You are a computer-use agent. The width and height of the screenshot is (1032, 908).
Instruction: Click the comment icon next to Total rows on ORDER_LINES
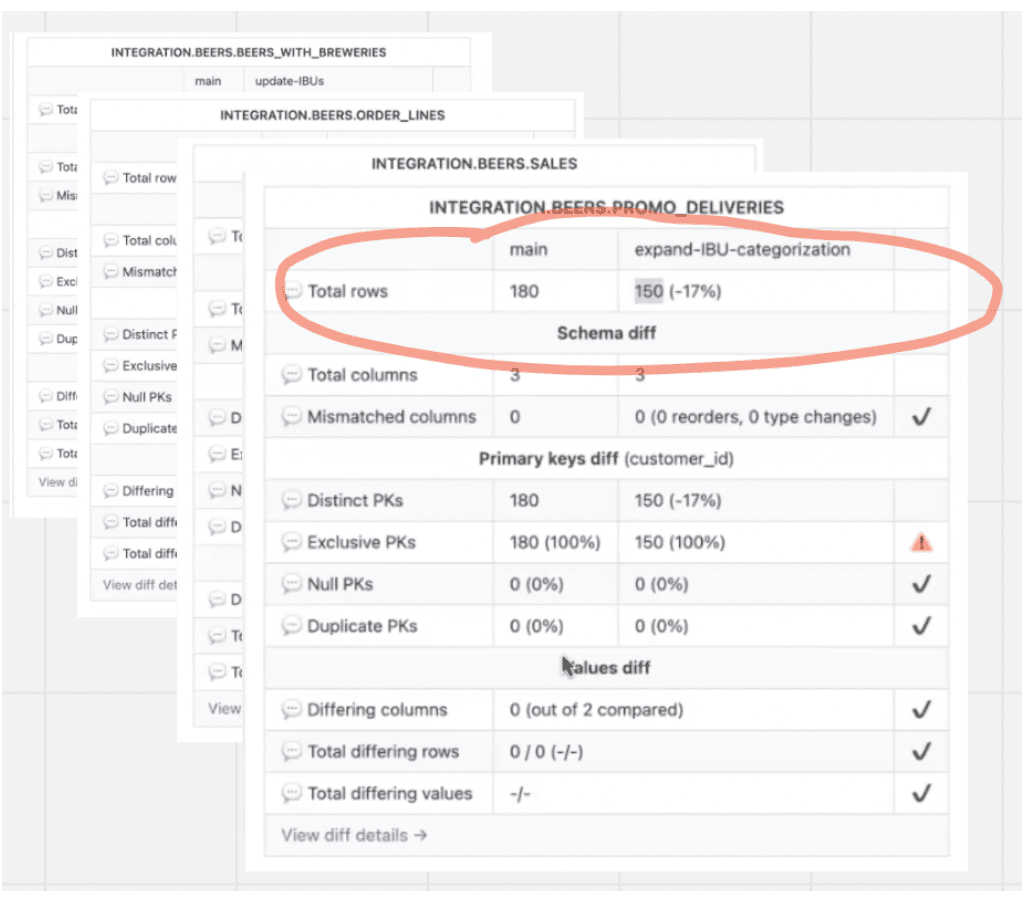110,178
